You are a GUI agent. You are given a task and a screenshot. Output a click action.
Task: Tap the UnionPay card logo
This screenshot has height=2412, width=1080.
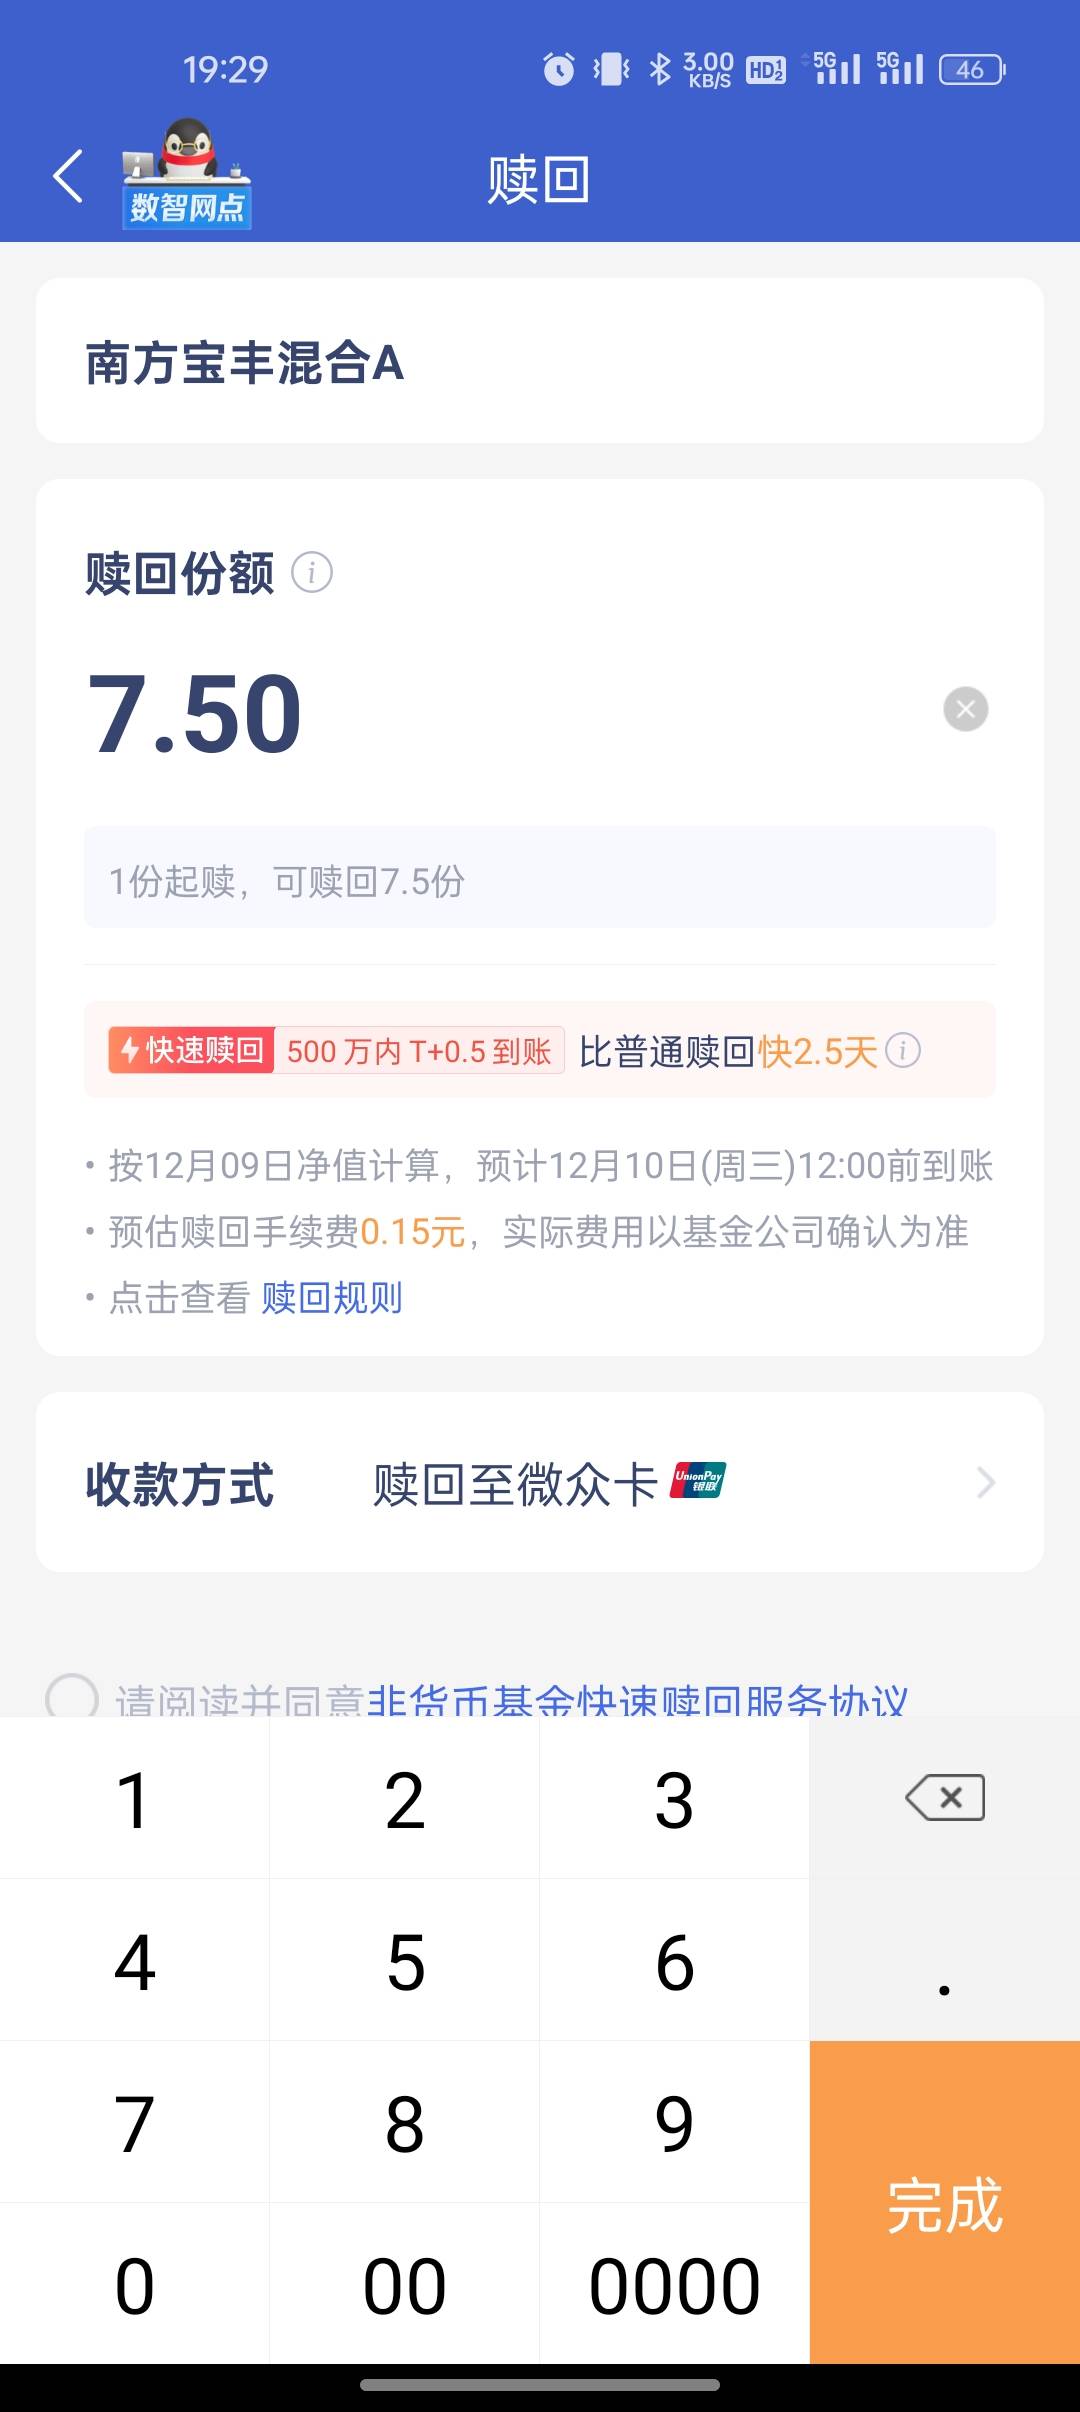699,1480
